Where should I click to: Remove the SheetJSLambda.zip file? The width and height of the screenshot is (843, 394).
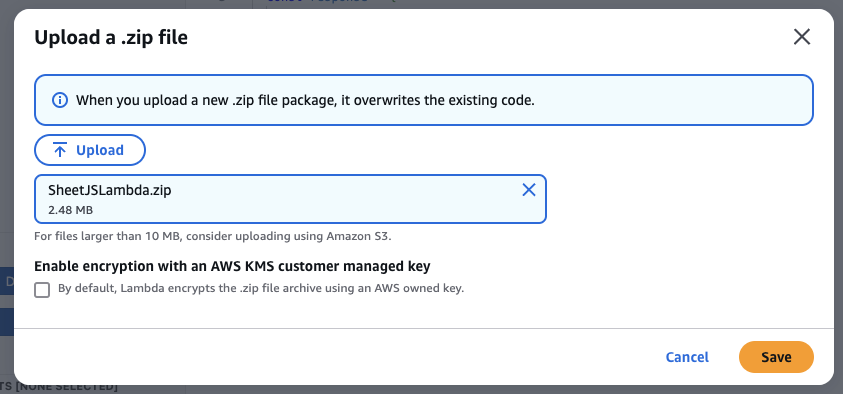coord(529,189)
